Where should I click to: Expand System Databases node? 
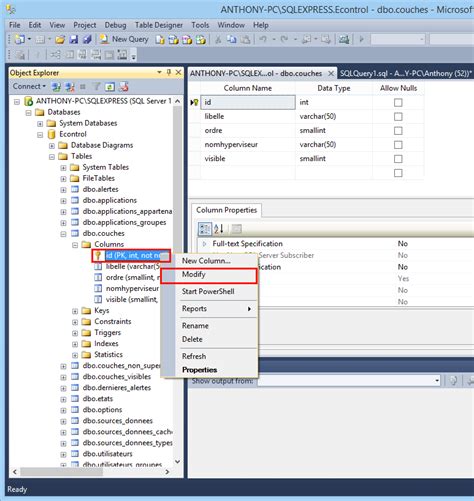[x=40, y=124]
